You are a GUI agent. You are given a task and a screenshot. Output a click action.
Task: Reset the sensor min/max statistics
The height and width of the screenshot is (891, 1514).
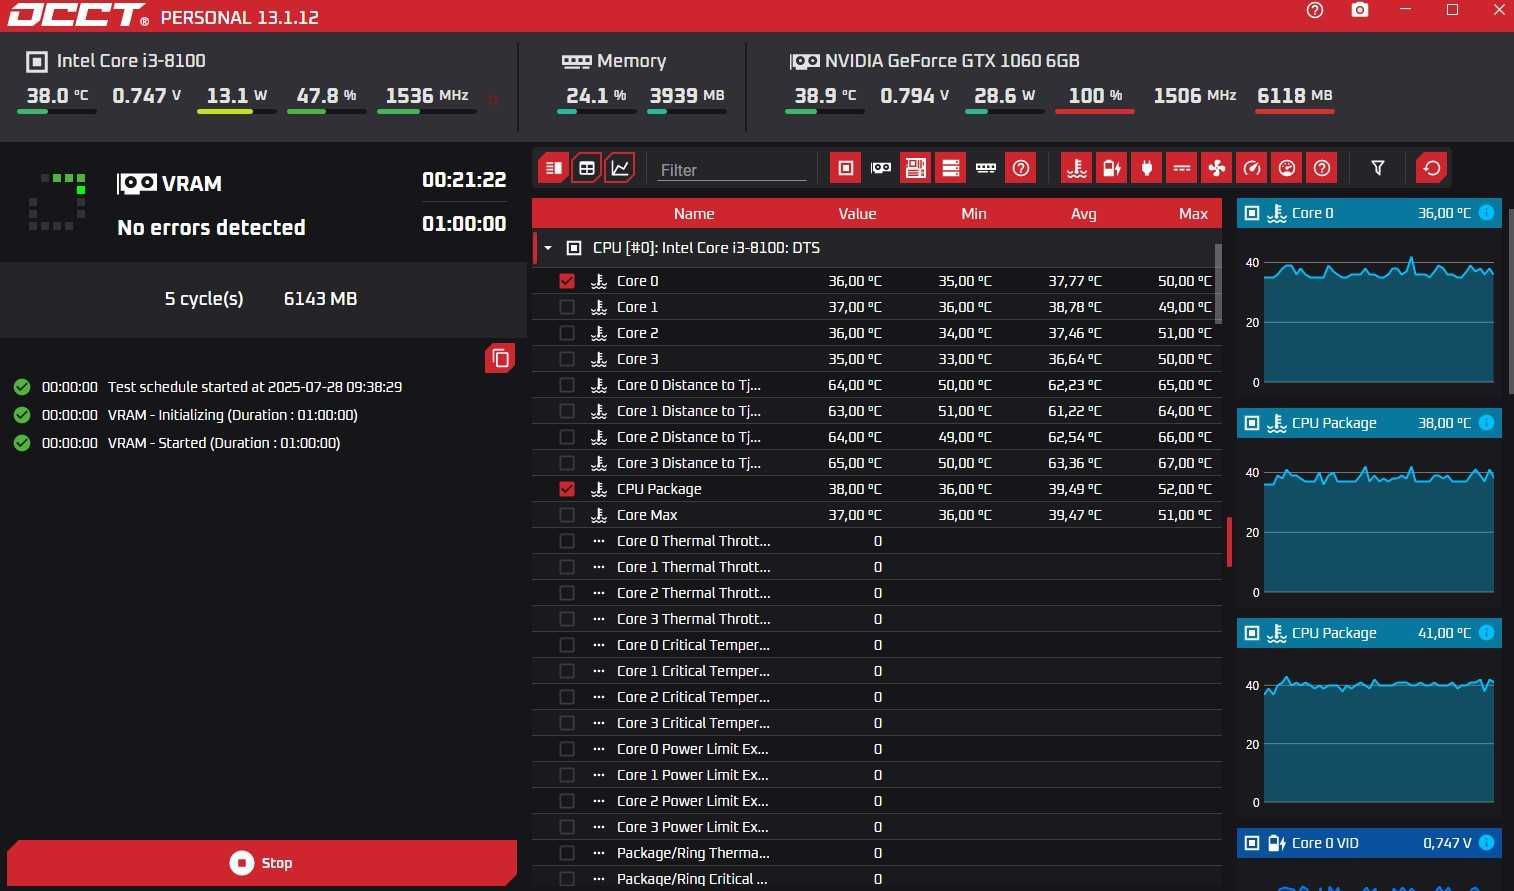click(1432, 168)
